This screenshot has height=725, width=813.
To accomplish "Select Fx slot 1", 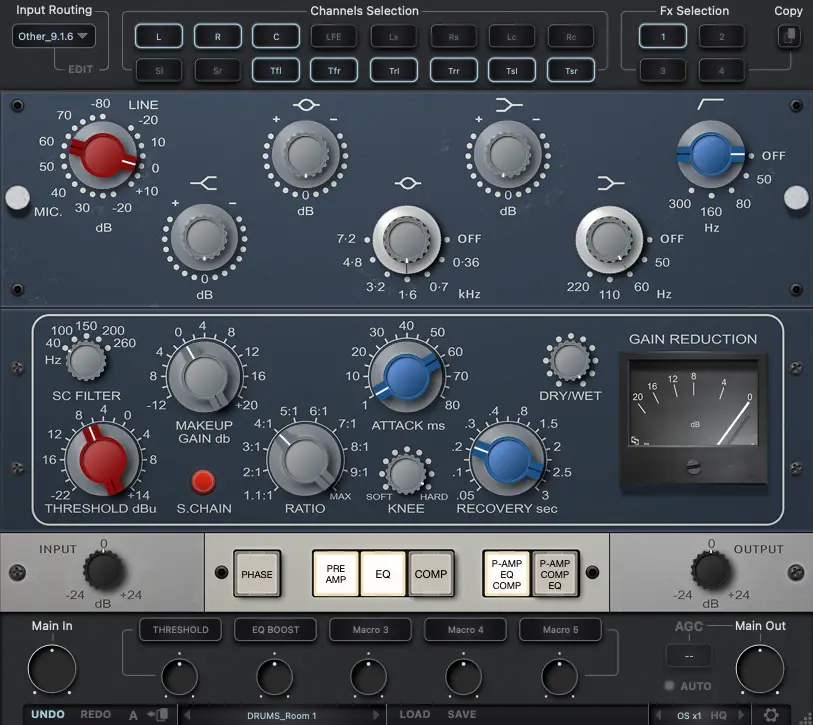I will [x=663, y=37].
